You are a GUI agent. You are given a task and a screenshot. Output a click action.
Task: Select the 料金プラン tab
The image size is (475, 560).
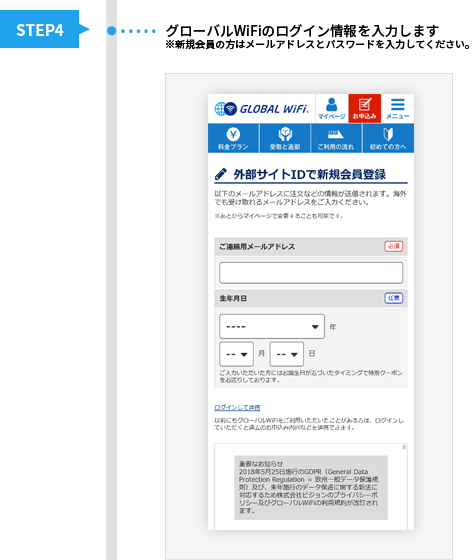pyautogui.click(x=233, y=139)
